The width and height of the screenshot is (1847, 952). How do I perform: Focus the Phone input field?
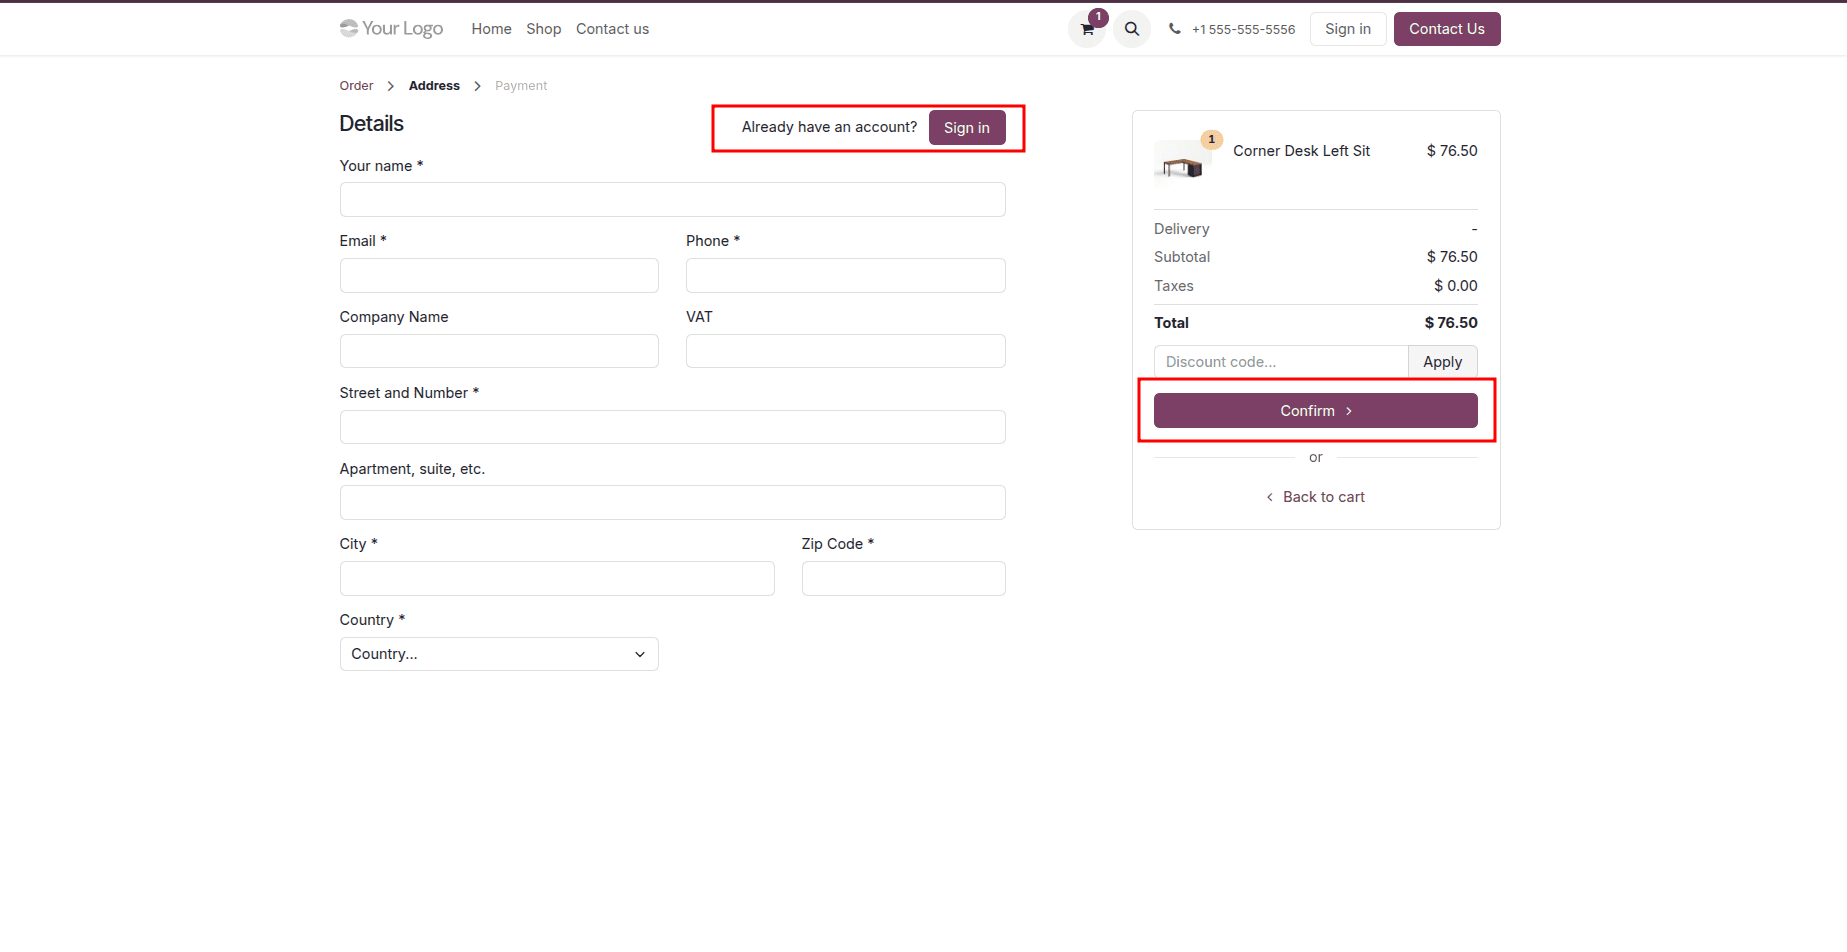point(846,275)
